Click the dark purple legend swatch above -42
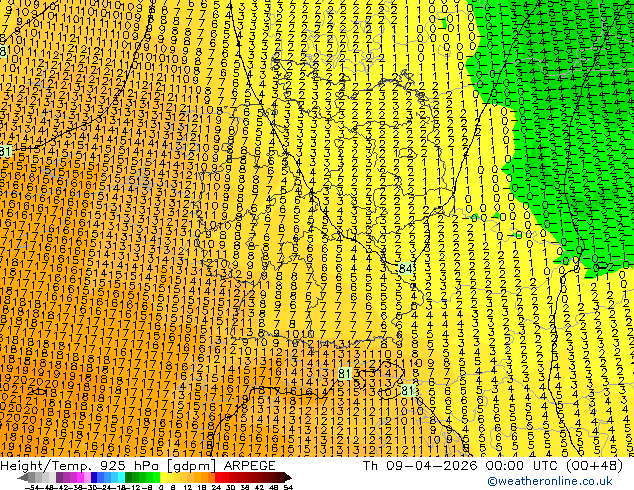This screenshot has width=634, height=490. (59, 477)
